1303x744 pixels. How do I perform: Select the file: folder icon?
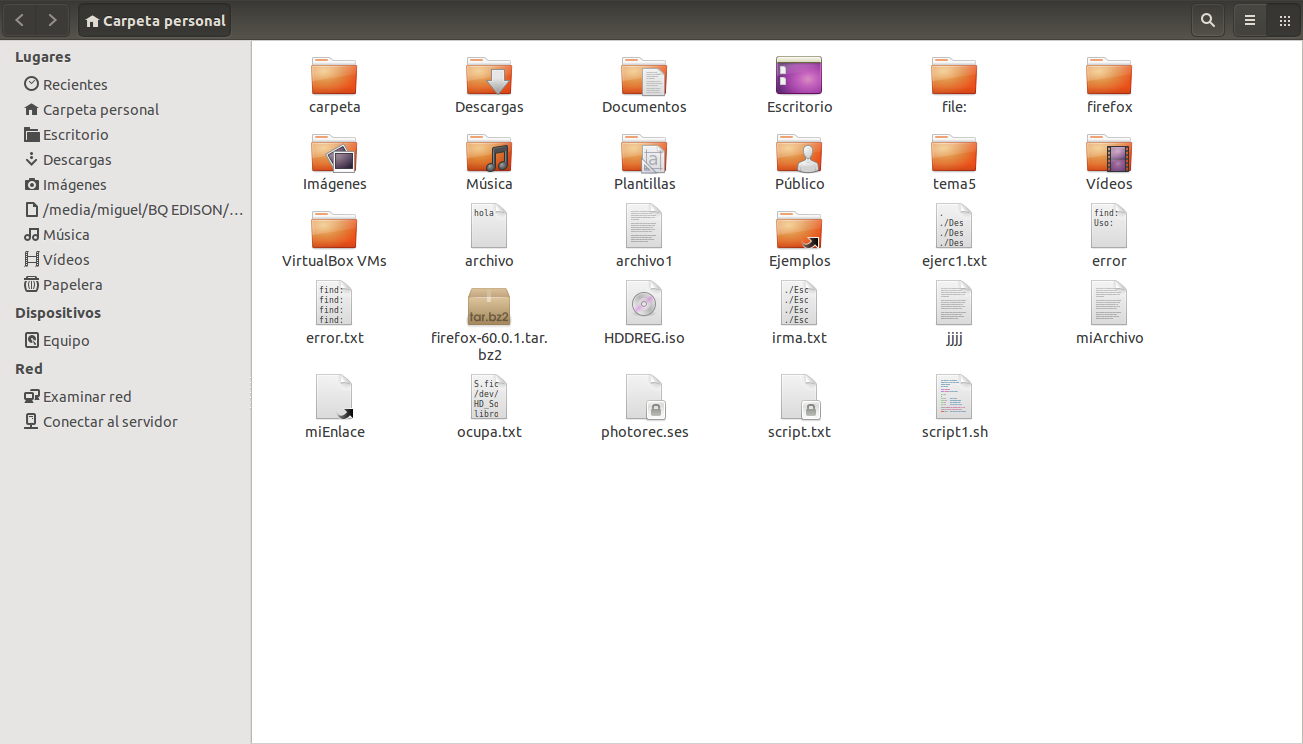pos(954,76)
